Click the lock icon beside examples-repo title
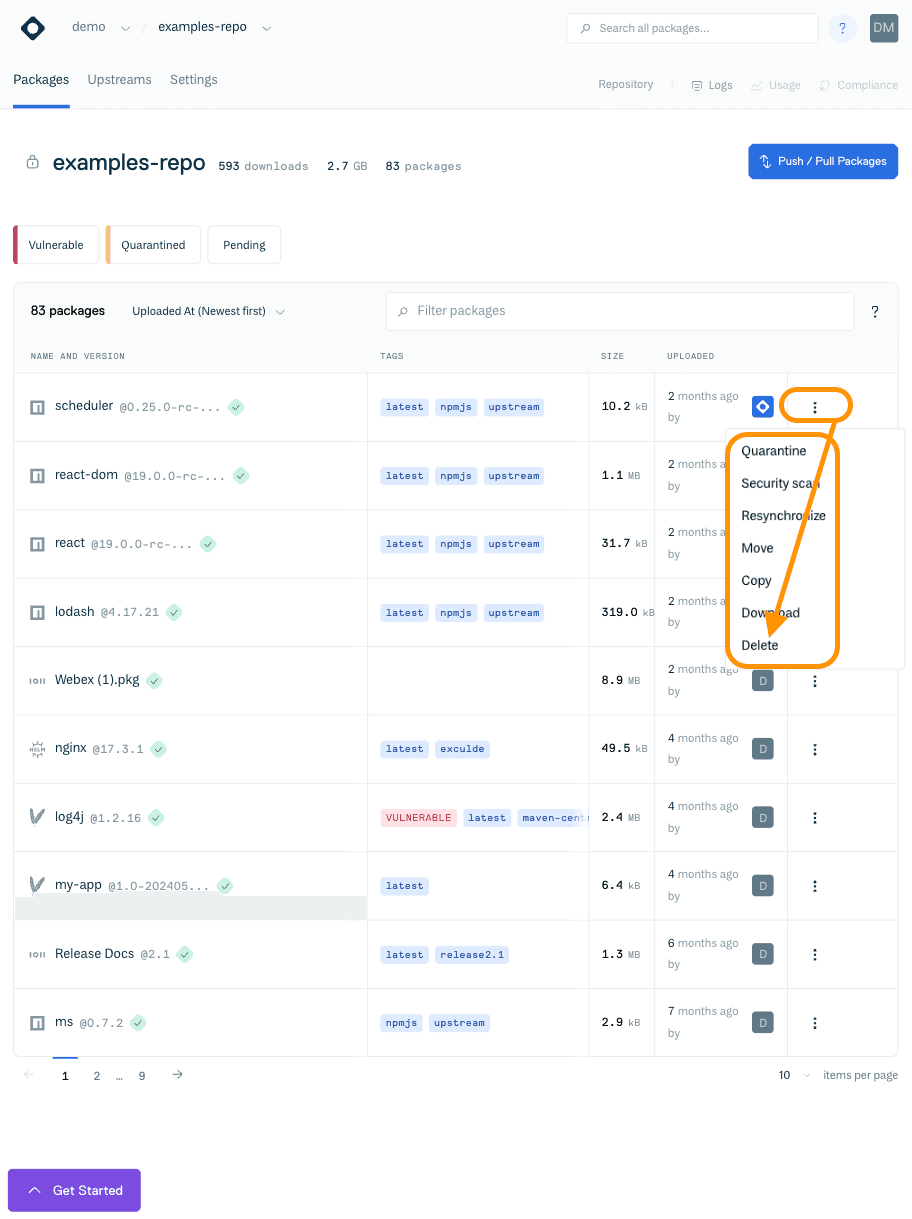The image size is (912, 1219). (31, 163)
